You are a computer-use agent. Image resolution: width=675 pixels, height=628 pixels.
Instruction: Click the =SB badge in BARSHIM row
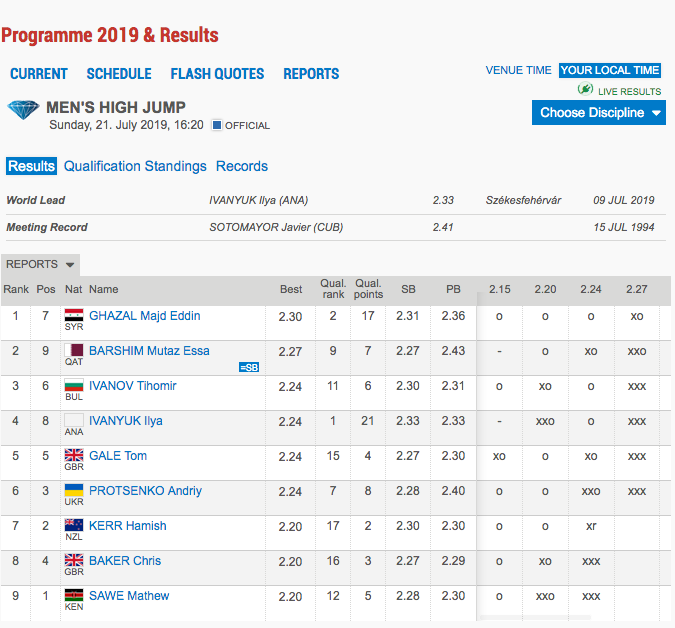[x=249, y=367]
